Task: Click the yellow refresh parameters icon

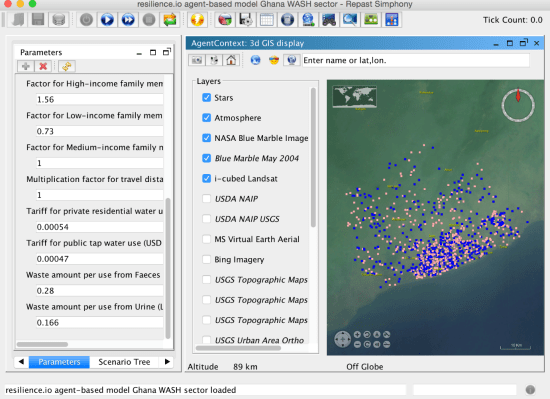Action: click(67, 66)
